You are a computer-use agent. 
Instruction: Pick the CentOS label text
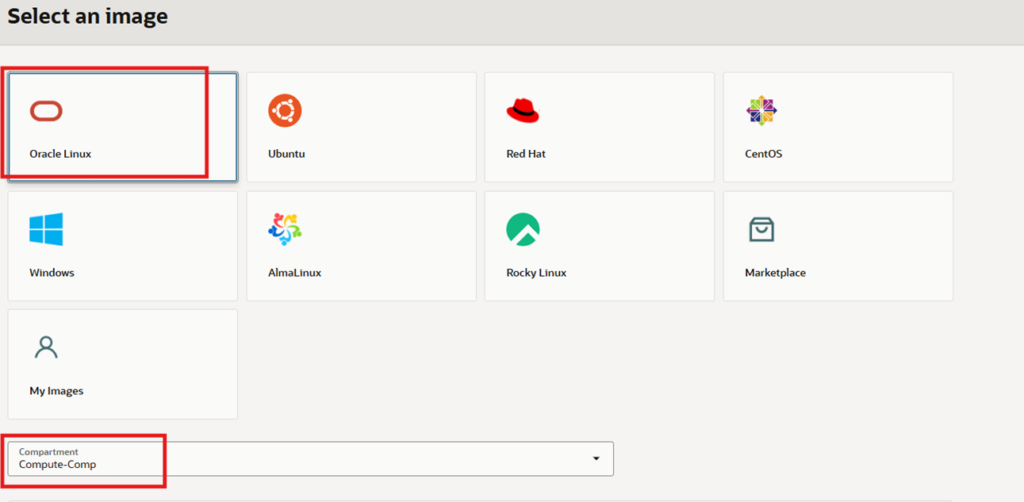[763, 154]
